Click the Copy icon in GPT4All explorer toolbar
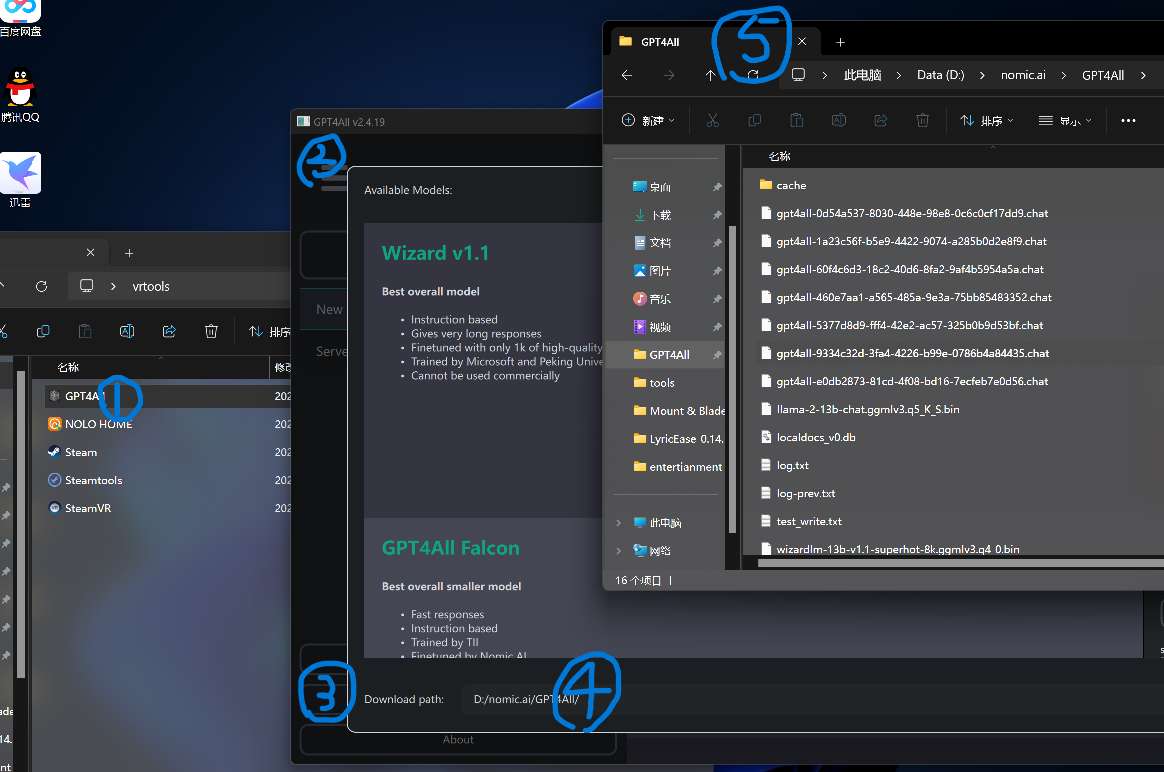The image size is (1164, 772). click(754, 120)
